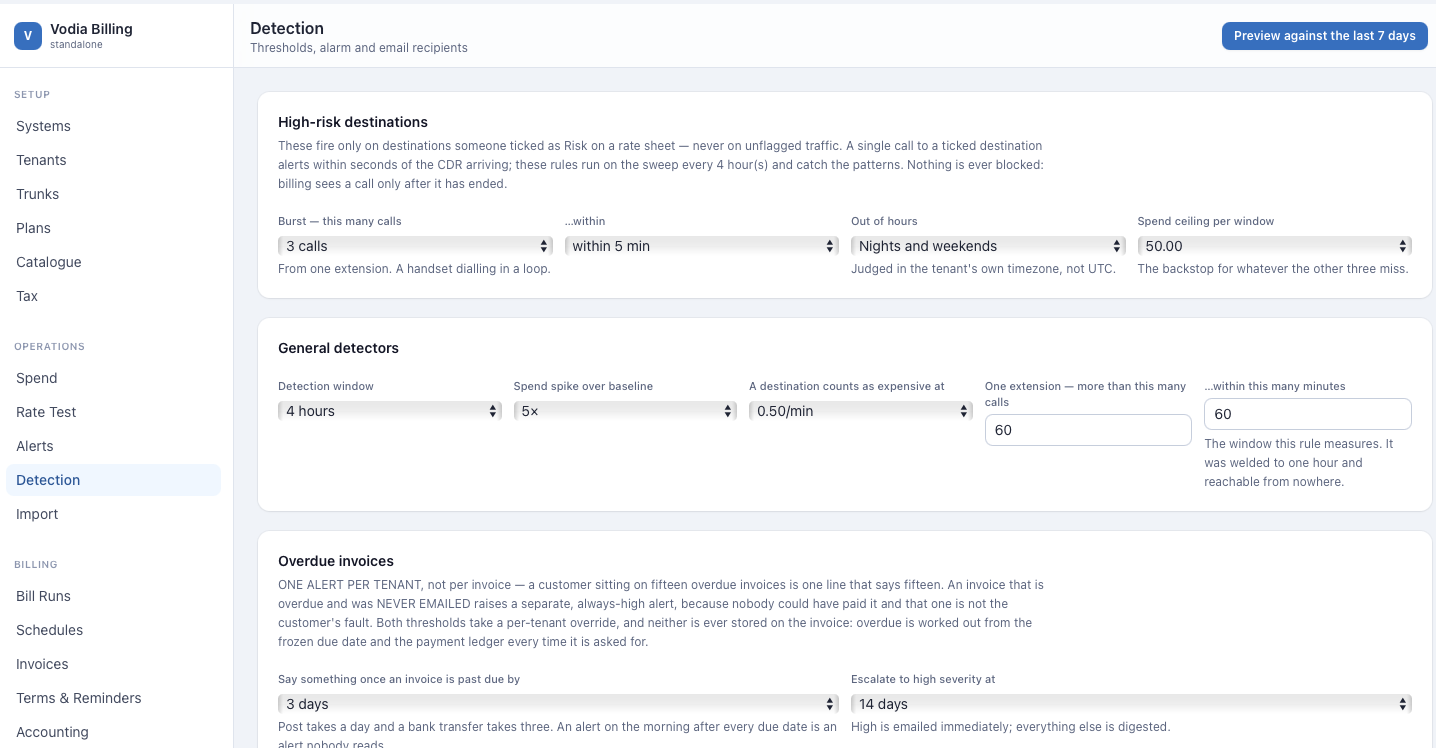Open the Alerts page

click(113, 446)
